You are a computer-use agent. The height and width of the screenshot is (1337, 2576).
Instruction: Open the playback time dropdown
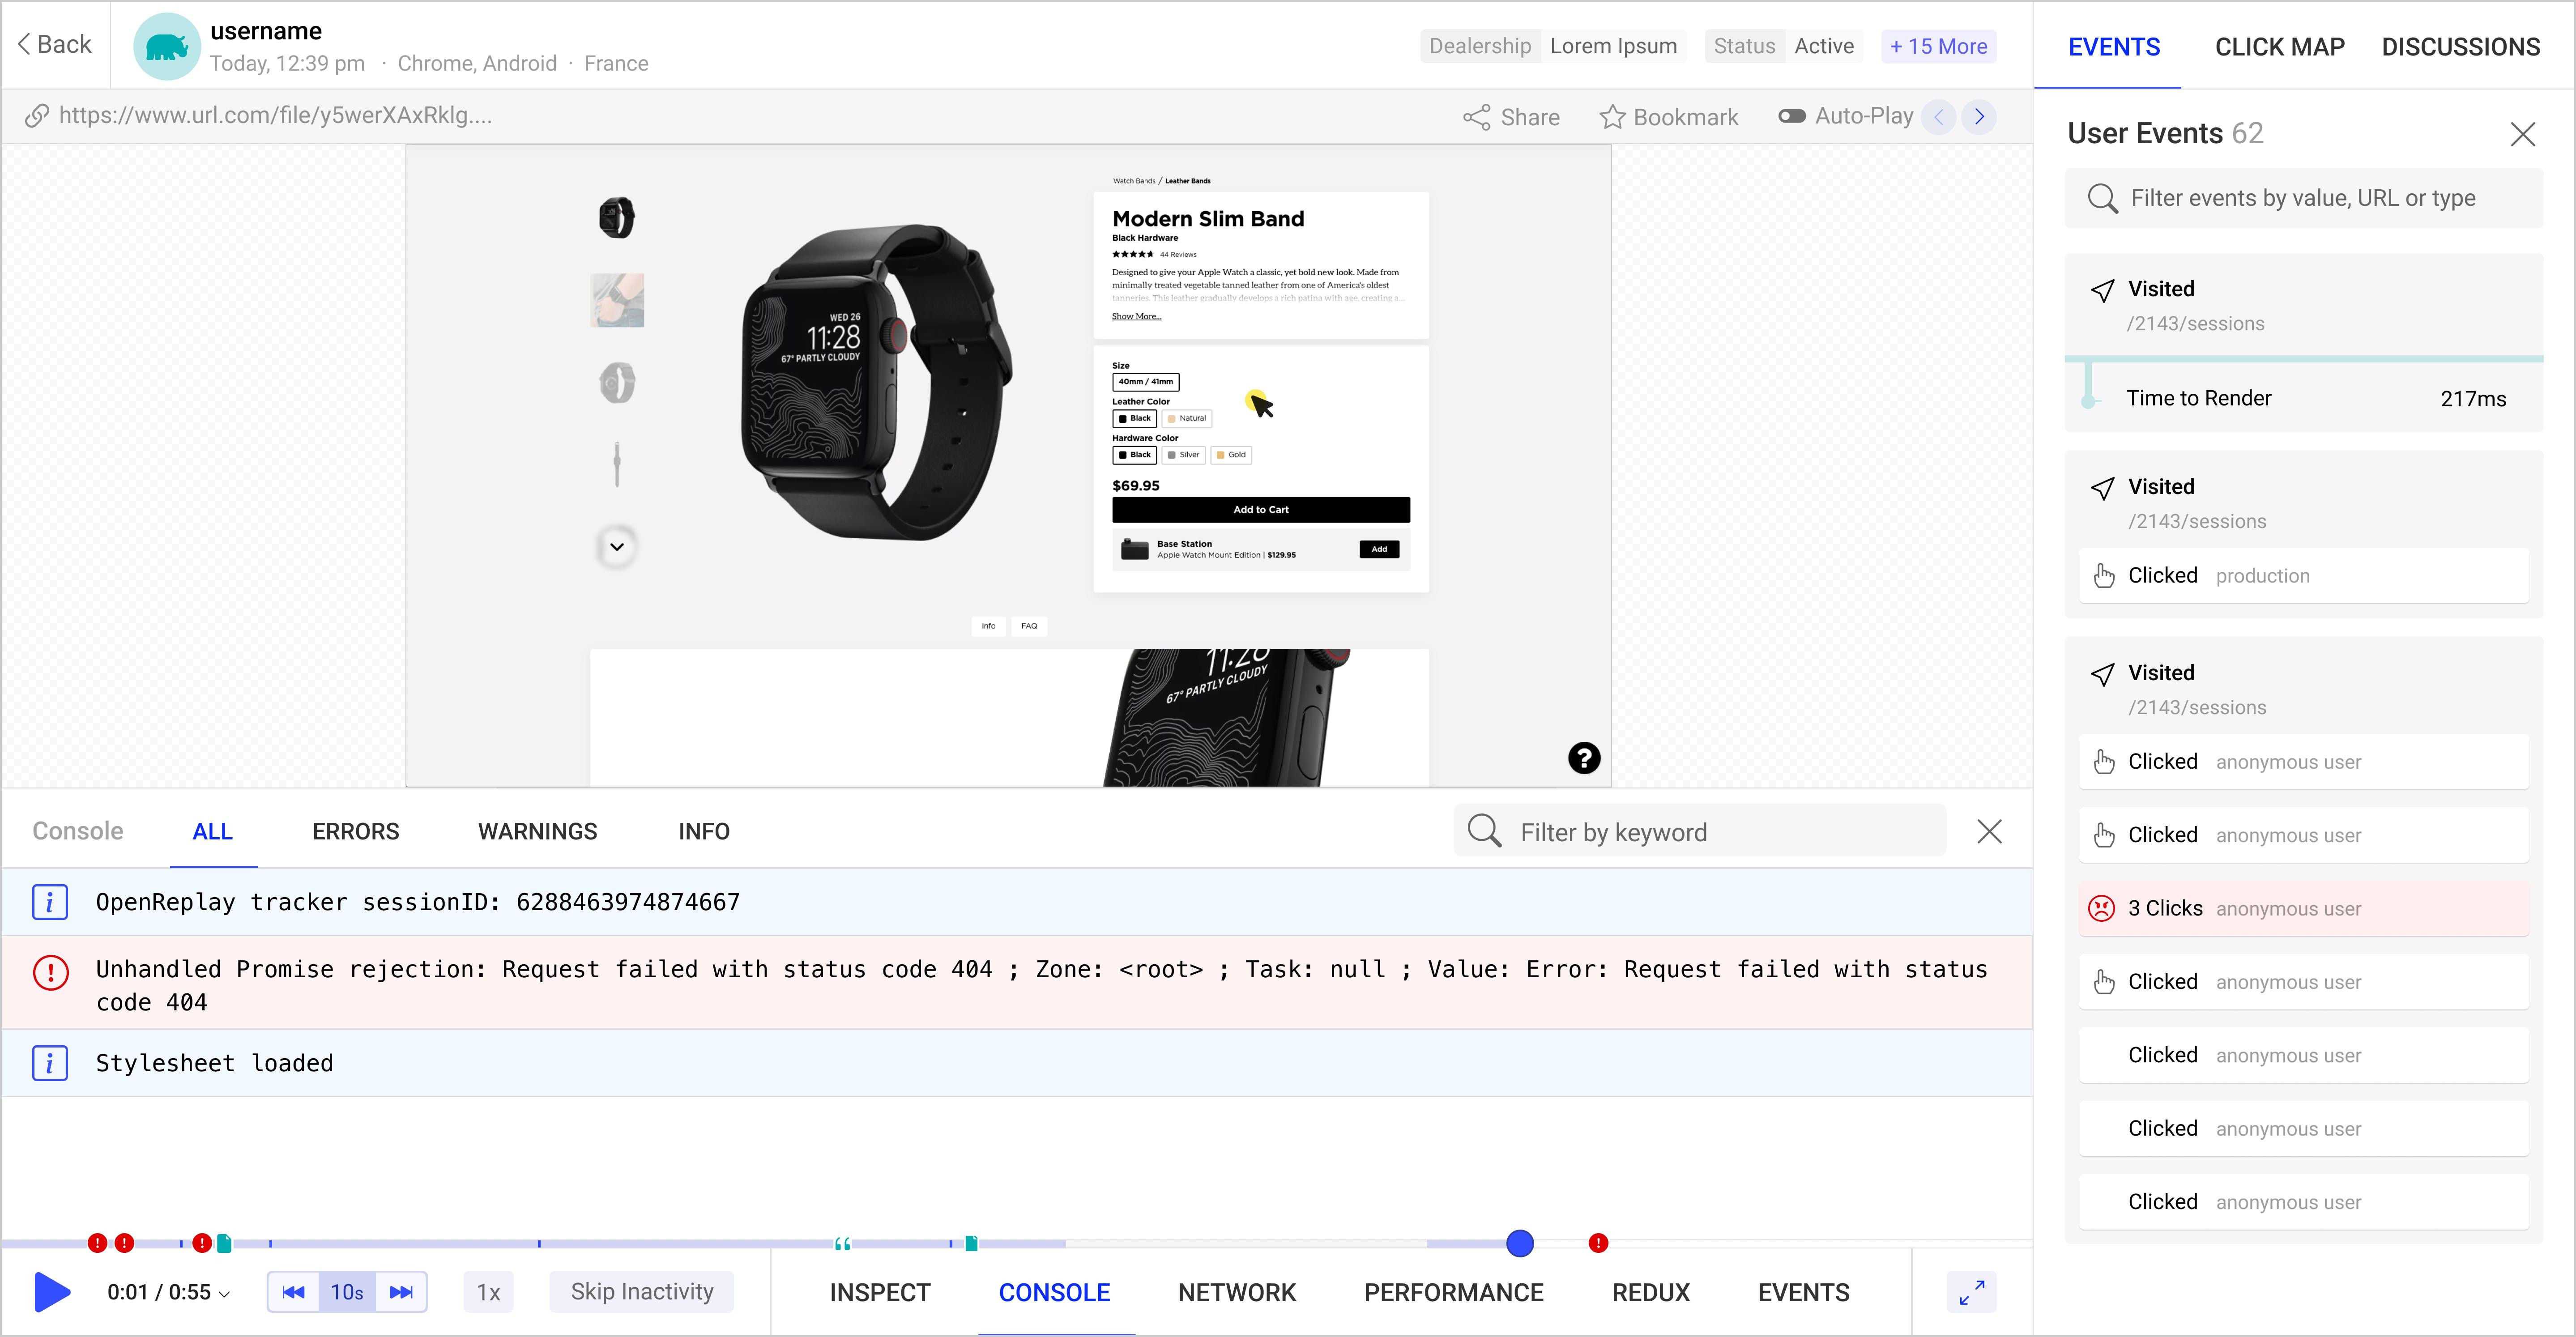225,1294
